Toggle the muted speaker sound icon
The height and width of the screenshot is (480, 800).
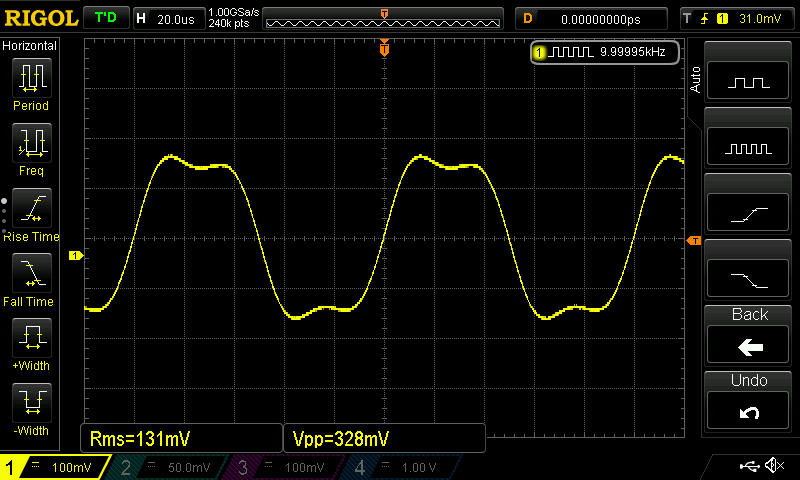(774, 465)
